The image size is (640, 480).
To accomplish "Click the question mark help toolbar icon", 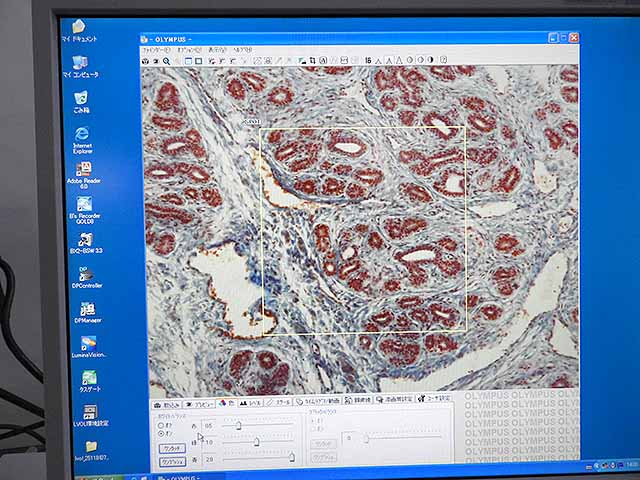I will coord(443,60).
